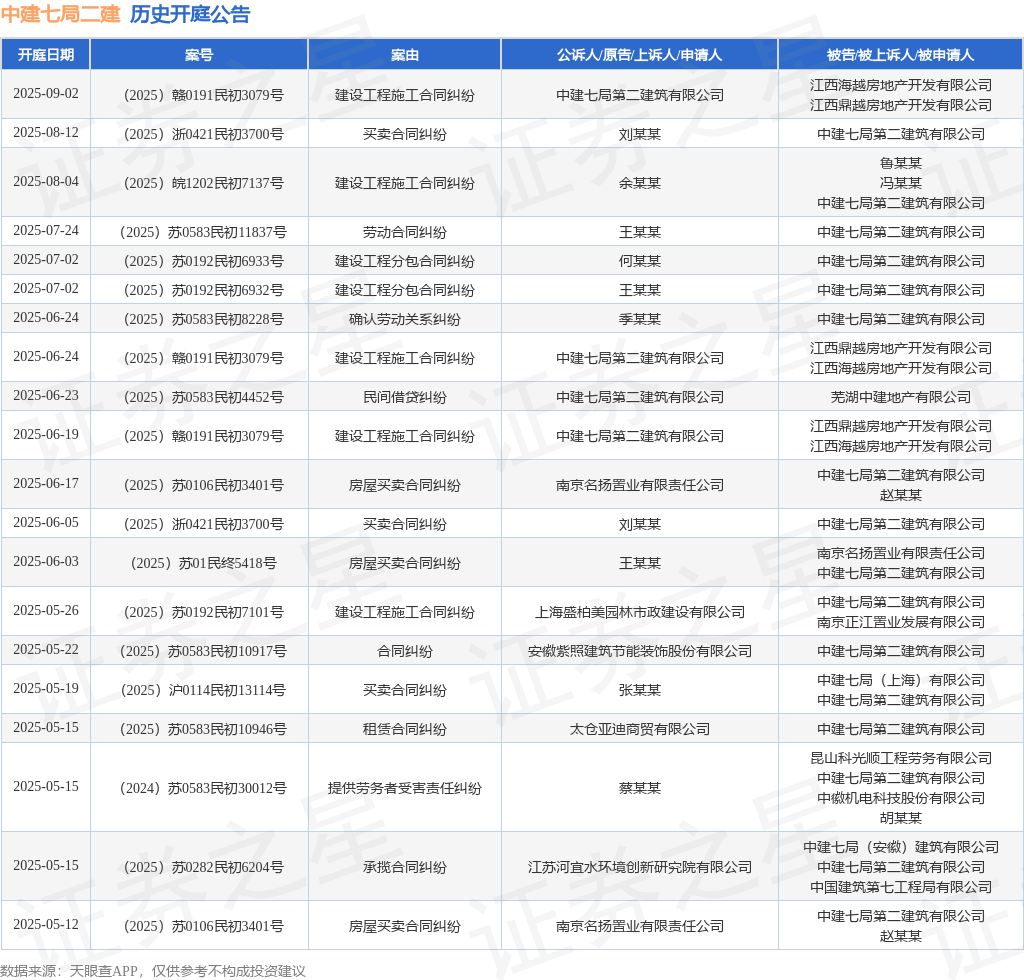Image resolution: width=1024 pixels, height=980 pixels.
Task: Select case number 苏0192民初7101号
Action: (x=204, y=612)
